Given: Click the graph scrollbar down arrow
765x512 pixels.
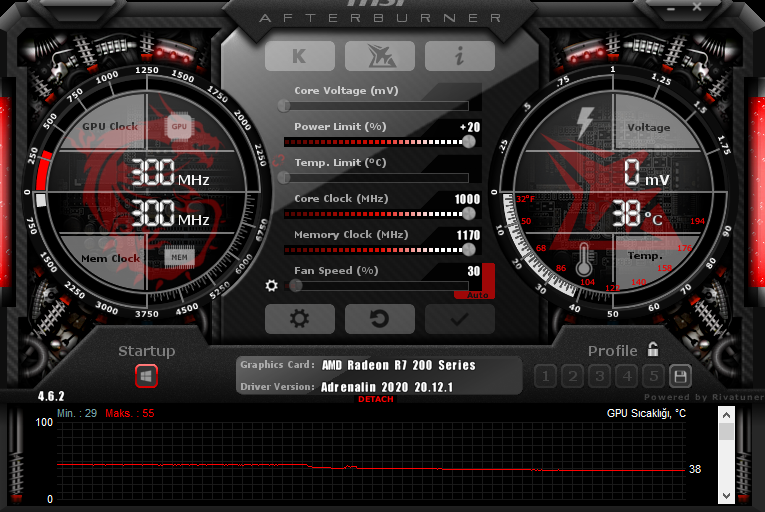Looking at the screenshot, I should pyautogui.click(x=726, y=495).
